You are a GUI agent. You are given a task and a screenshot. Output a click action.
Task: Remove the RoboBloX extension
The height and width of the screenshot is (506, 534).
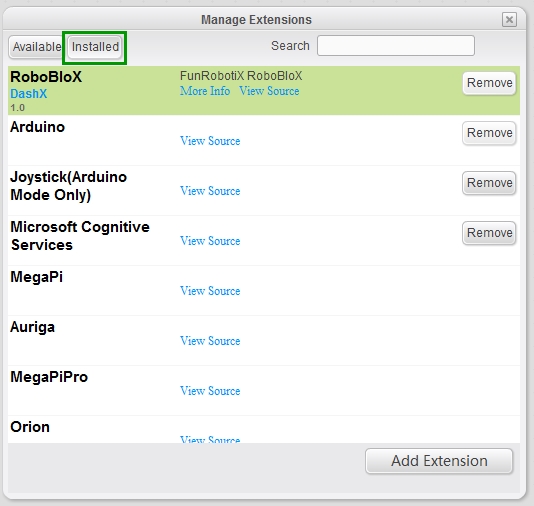point(489,83)
